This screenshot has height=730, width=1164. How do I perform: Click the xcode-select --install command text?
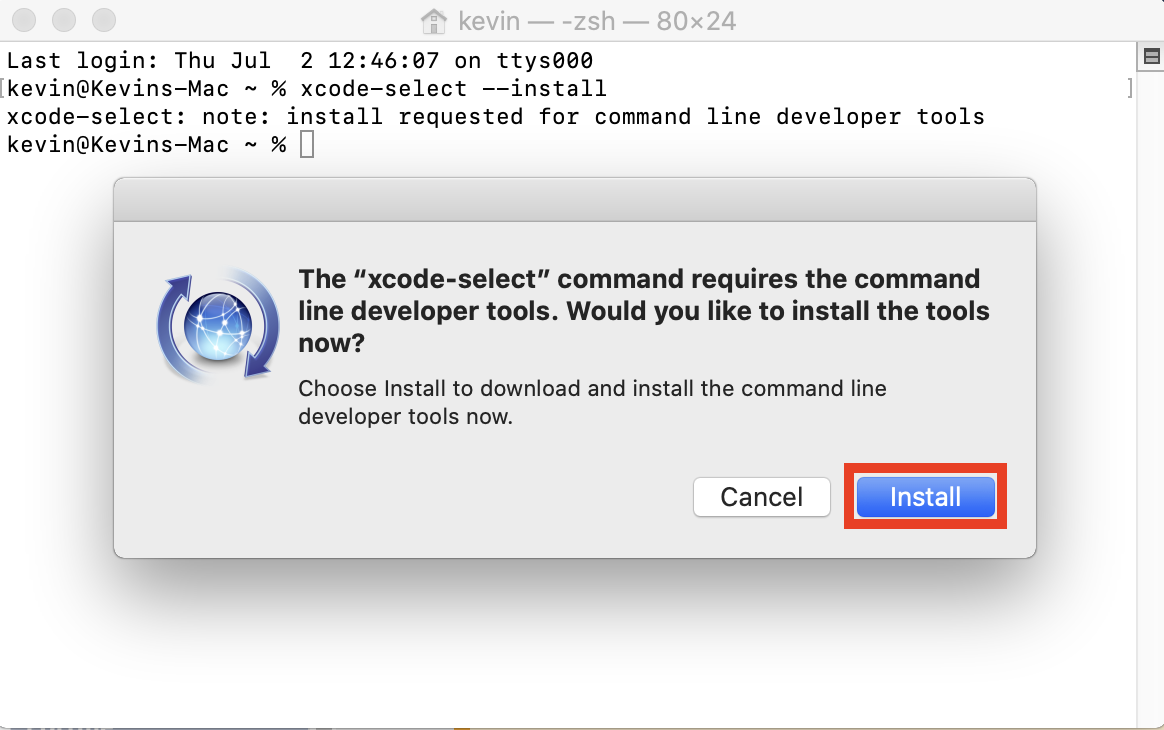click(x=454, y=88)
